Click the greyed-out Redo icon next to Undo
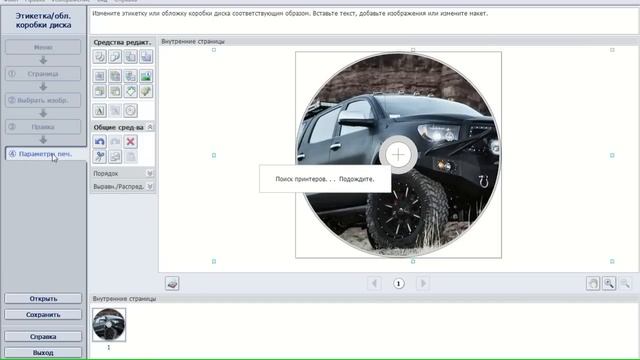The image size is (640, 360). coord(115,142)
